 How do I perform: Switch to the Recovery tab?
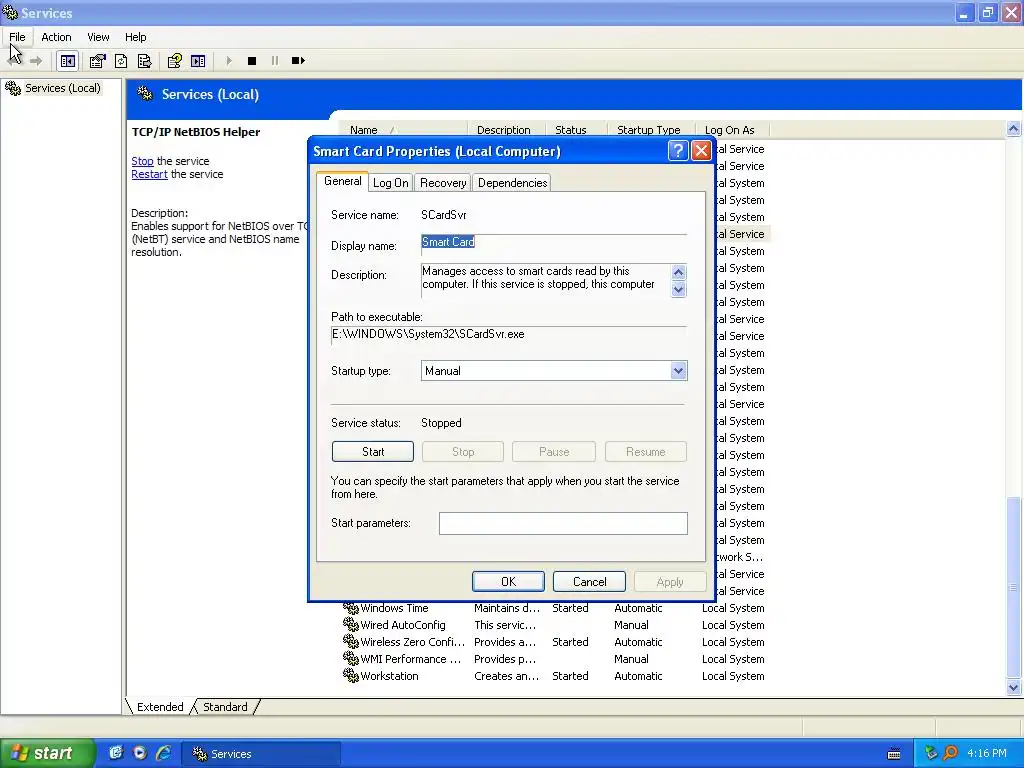443,183
